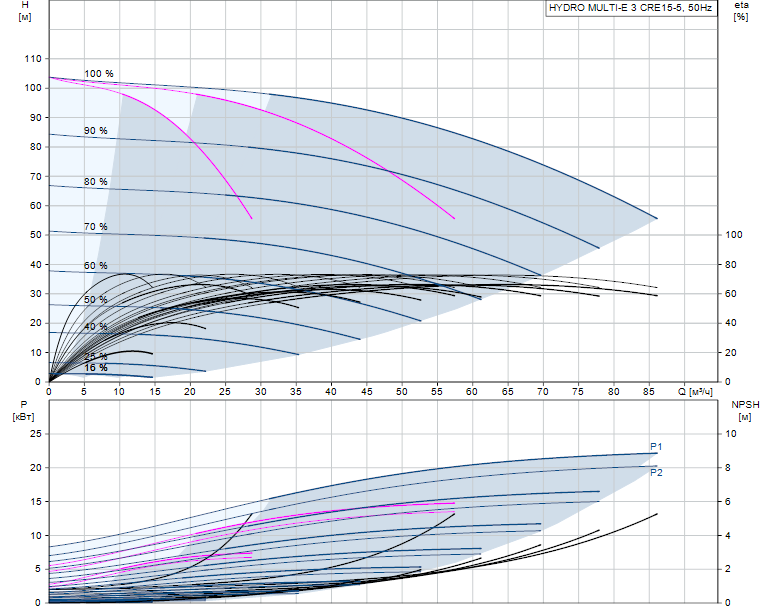Click the 100 value on eta axis
This screenshot has height=611, width=774.
click(x=734, y=235)
